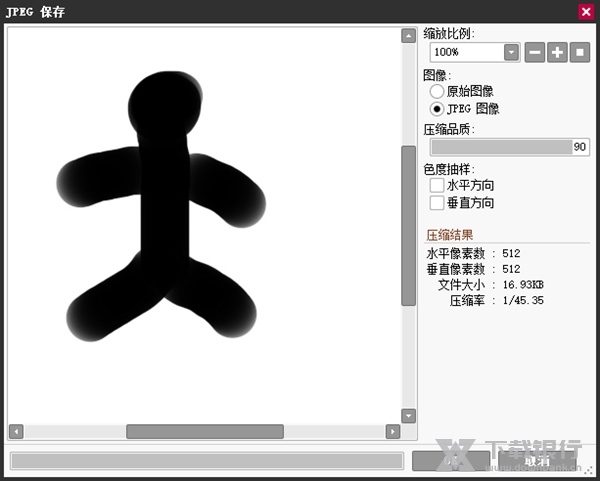The height and width of the screenshot is (481, 600).
Task: Click the zoom out minus button
Action: point(535,52)
